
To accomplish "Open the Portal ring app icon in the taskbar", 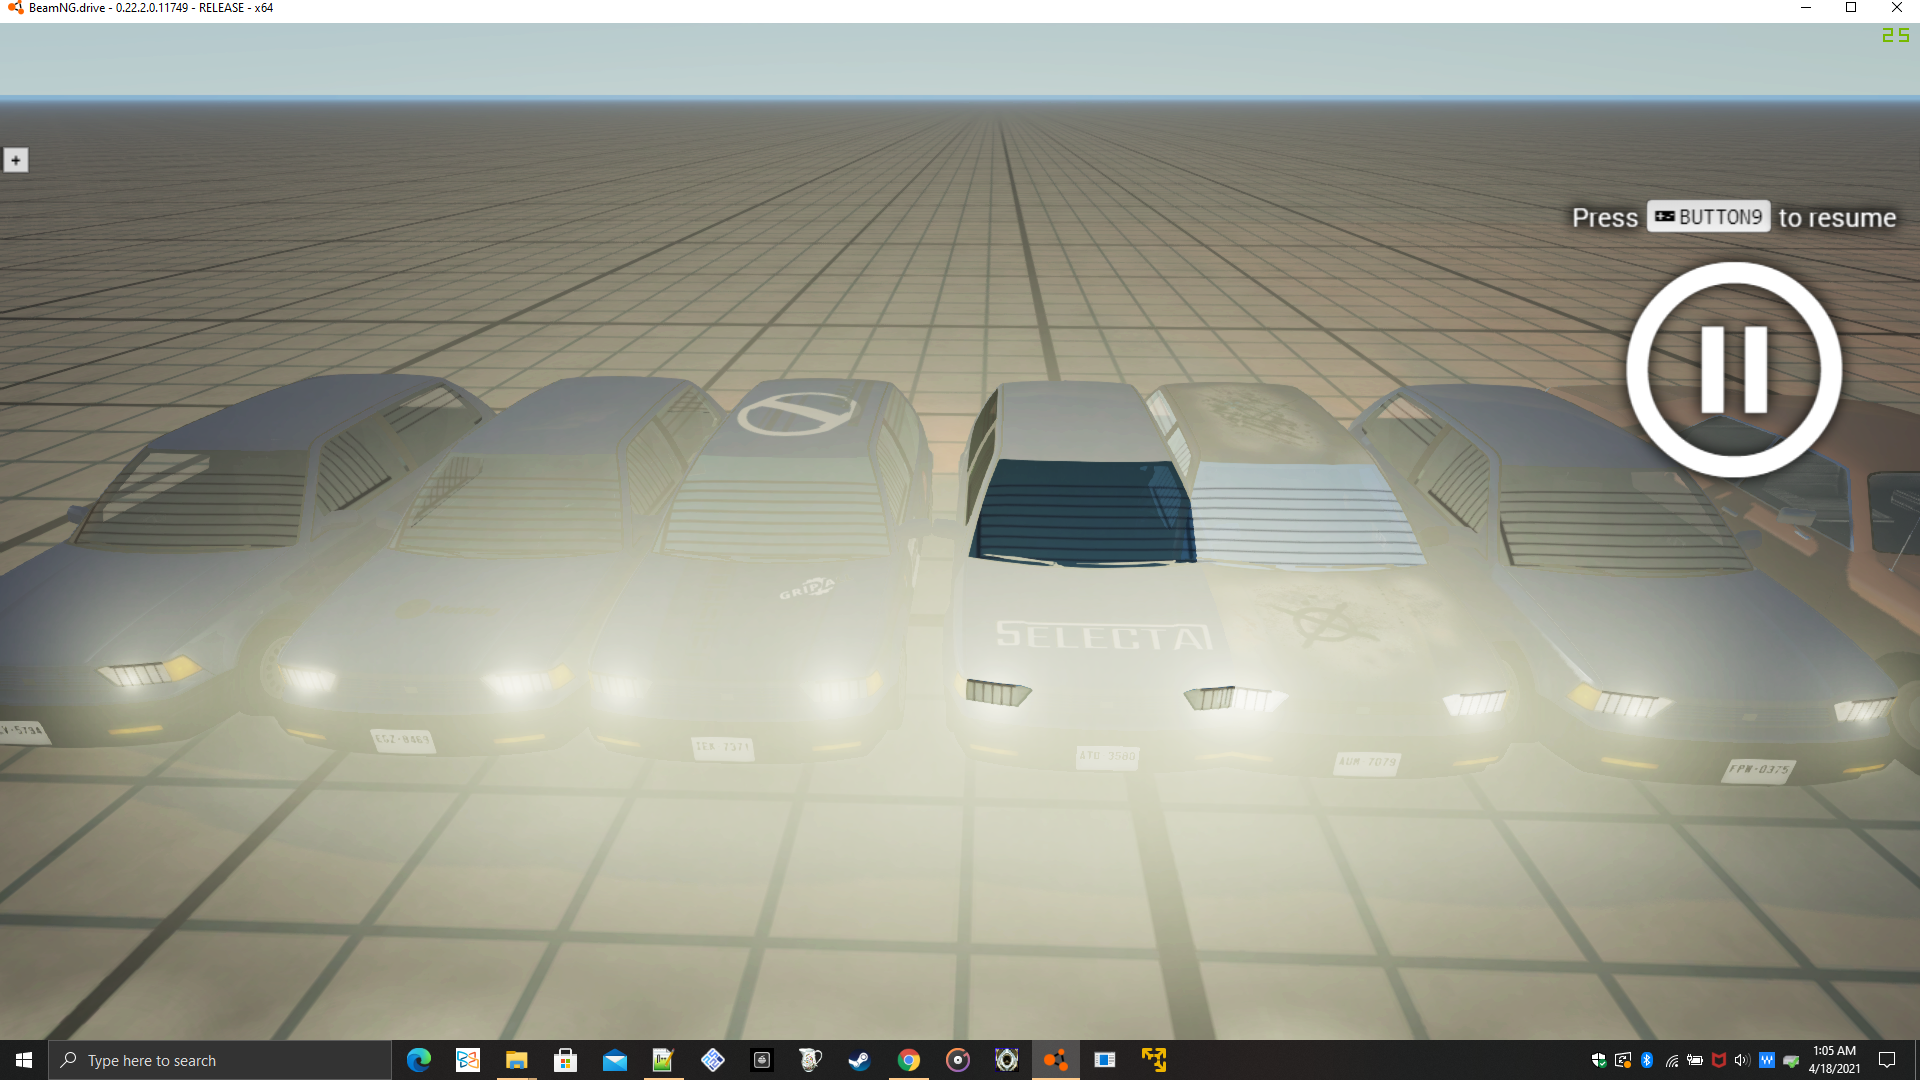I will click(1006, 1060).
